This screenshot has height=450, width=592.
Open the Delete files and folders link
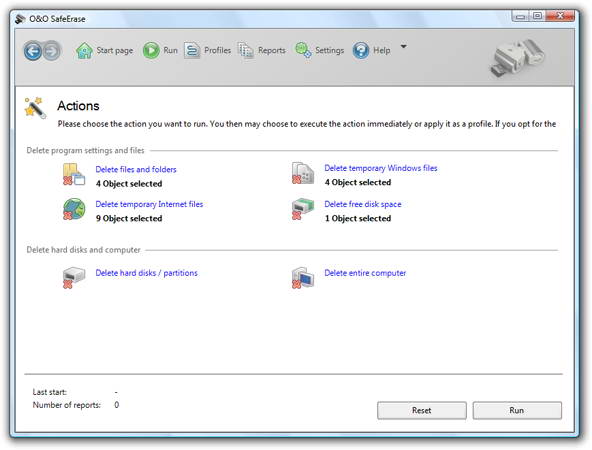(x=136, y=170)
